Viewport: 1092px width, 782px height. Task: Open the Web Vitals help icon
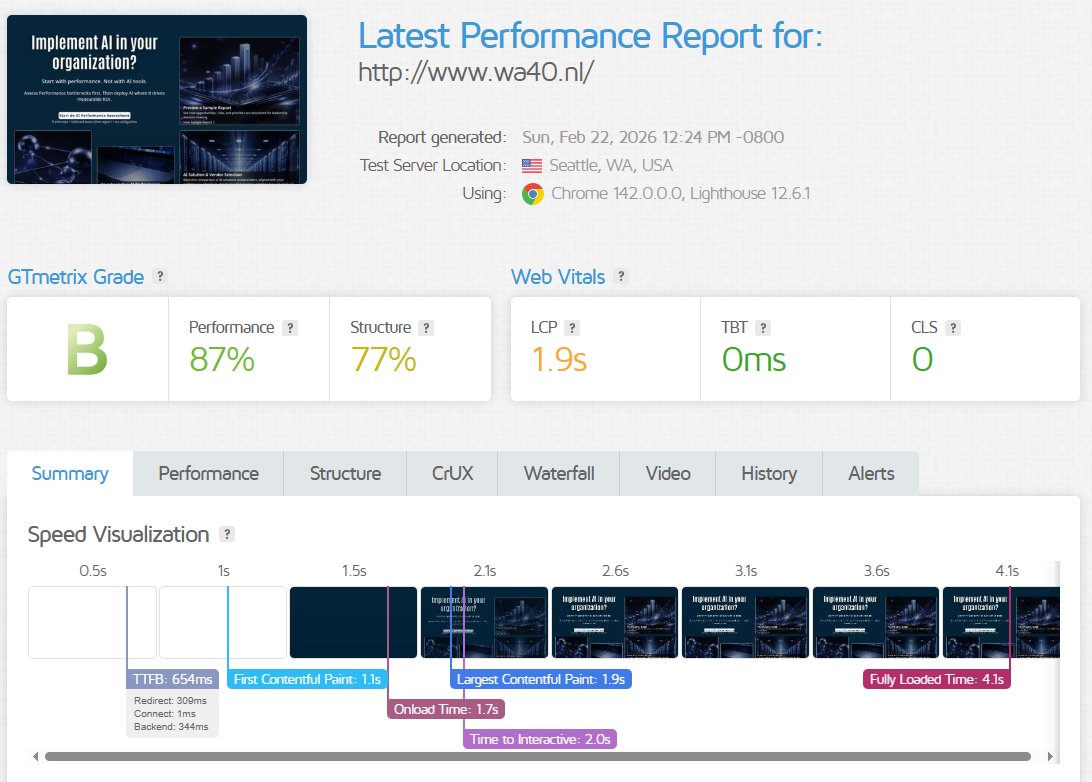click(x=621, y=277)
